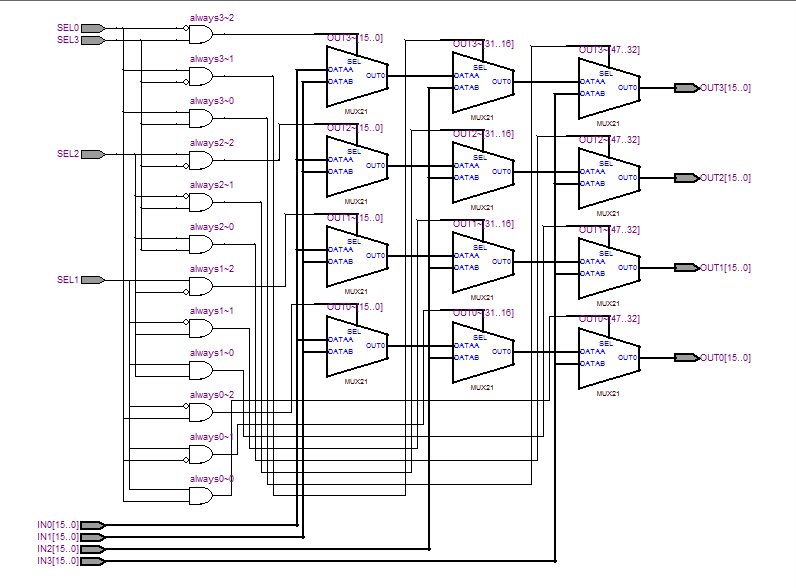Viewport: 796px width, 588px height.
Task: Select the always3~2 AND gate
Action: click(x=201, y=35)
